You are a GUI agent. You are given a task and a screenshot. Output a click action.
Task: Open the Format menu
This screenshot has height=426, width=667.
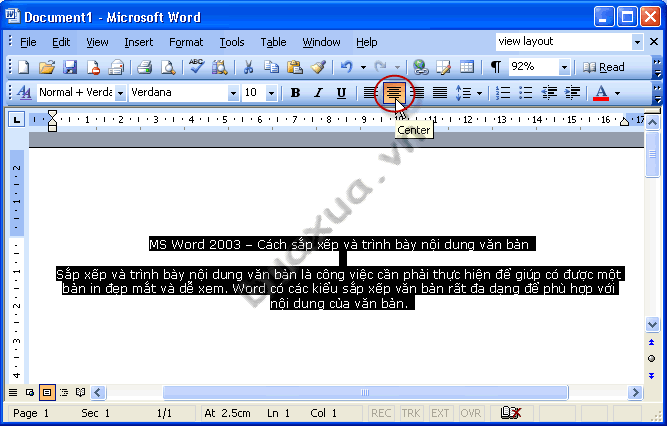click(186, 42)
